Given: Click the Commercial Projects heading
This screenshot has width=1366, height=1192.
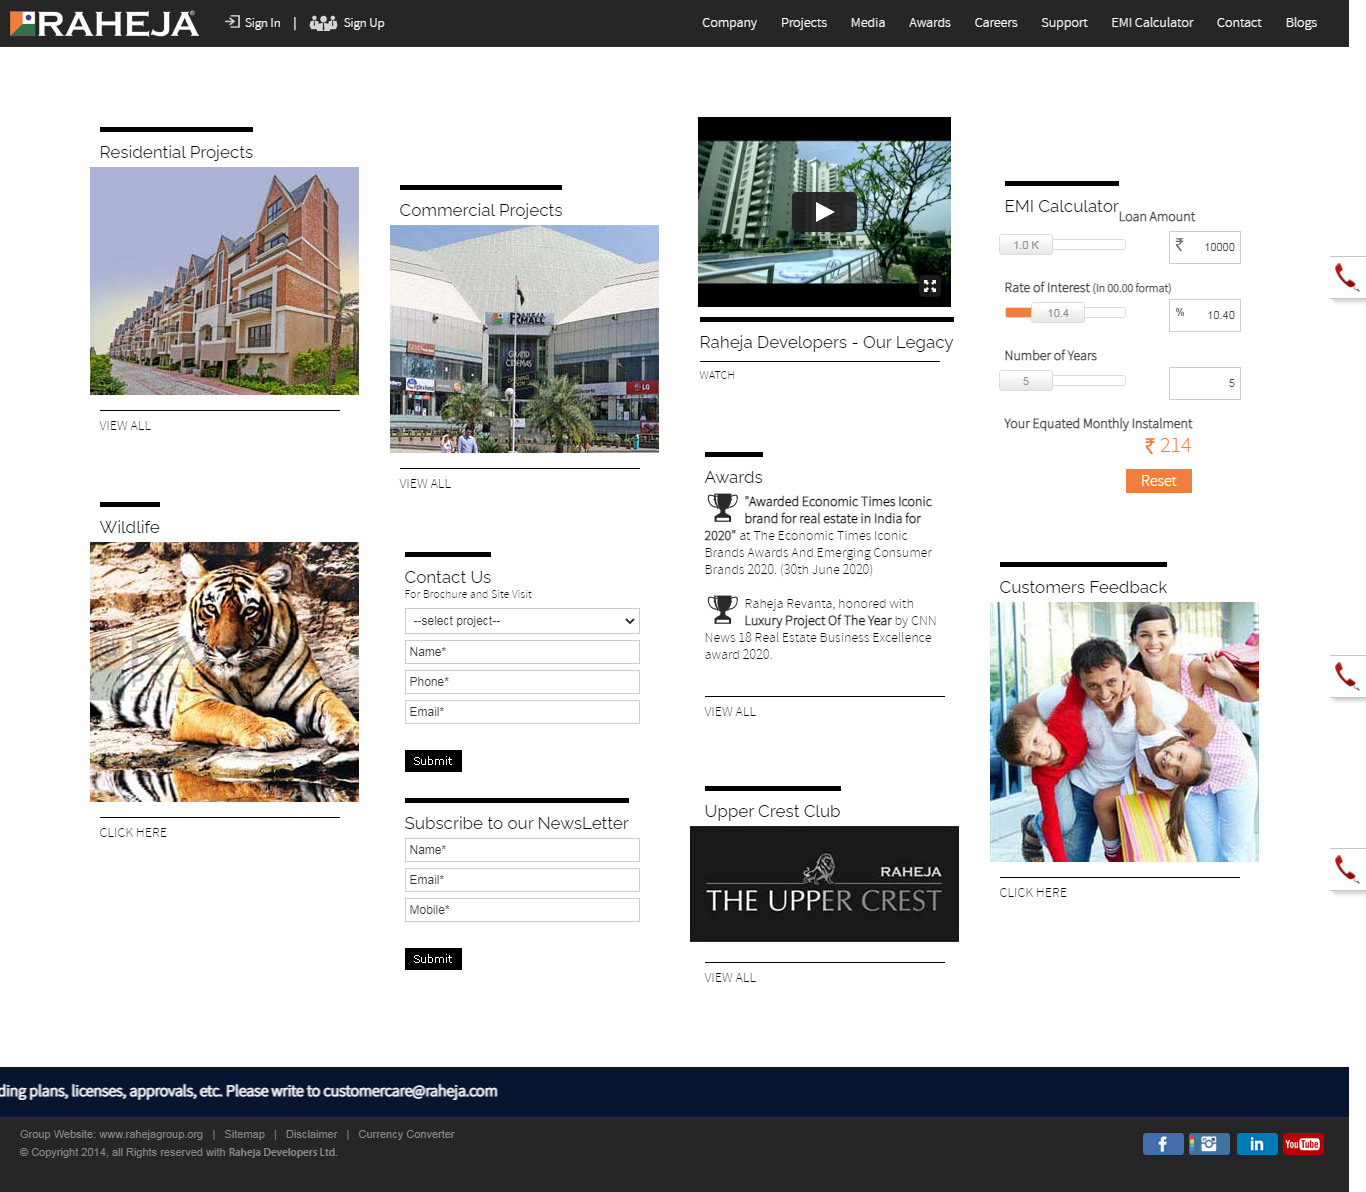Looking at the screenshot, I should point(481,210).
